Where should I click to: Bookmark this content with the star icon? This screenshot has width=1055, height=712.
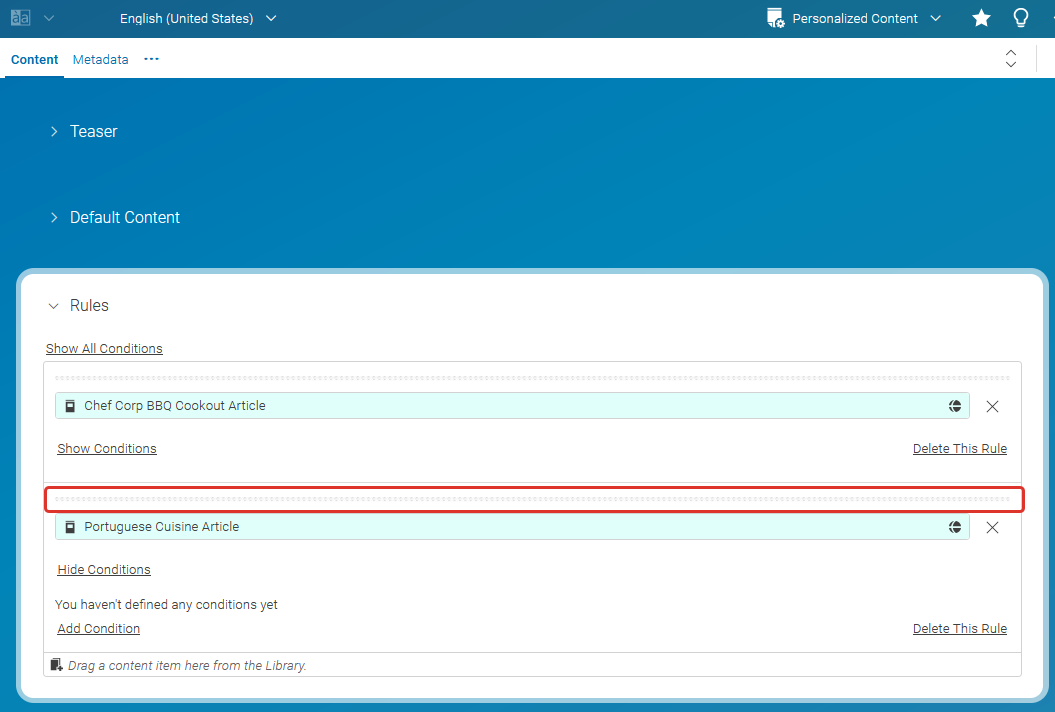click(981, 18)
